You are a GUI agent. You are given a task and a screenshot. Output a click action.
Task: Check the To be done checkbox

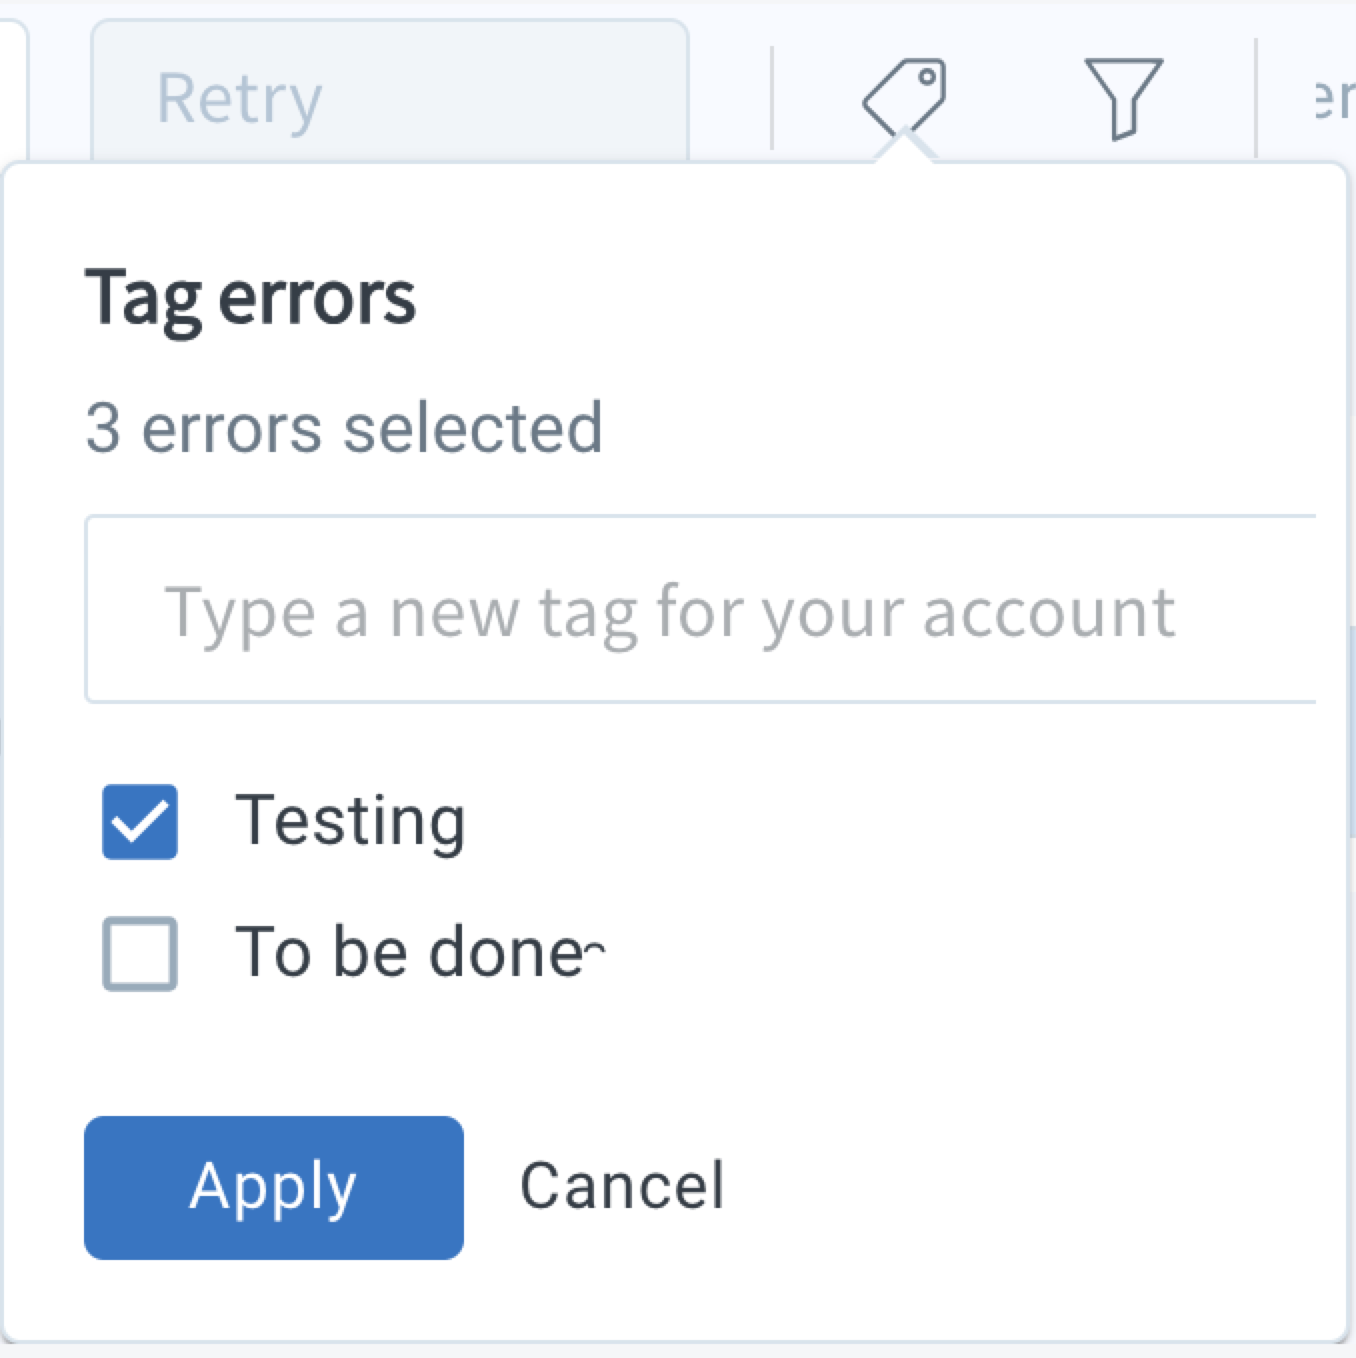click(140, 955)
